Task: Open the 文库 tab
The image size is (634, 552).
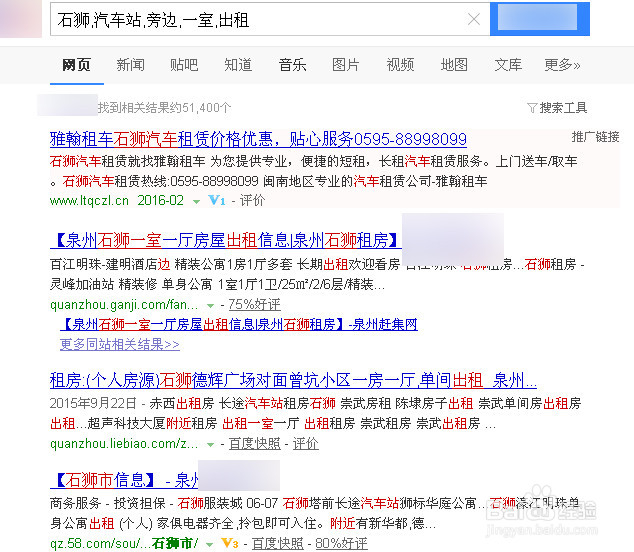Action: click(508, 65)
